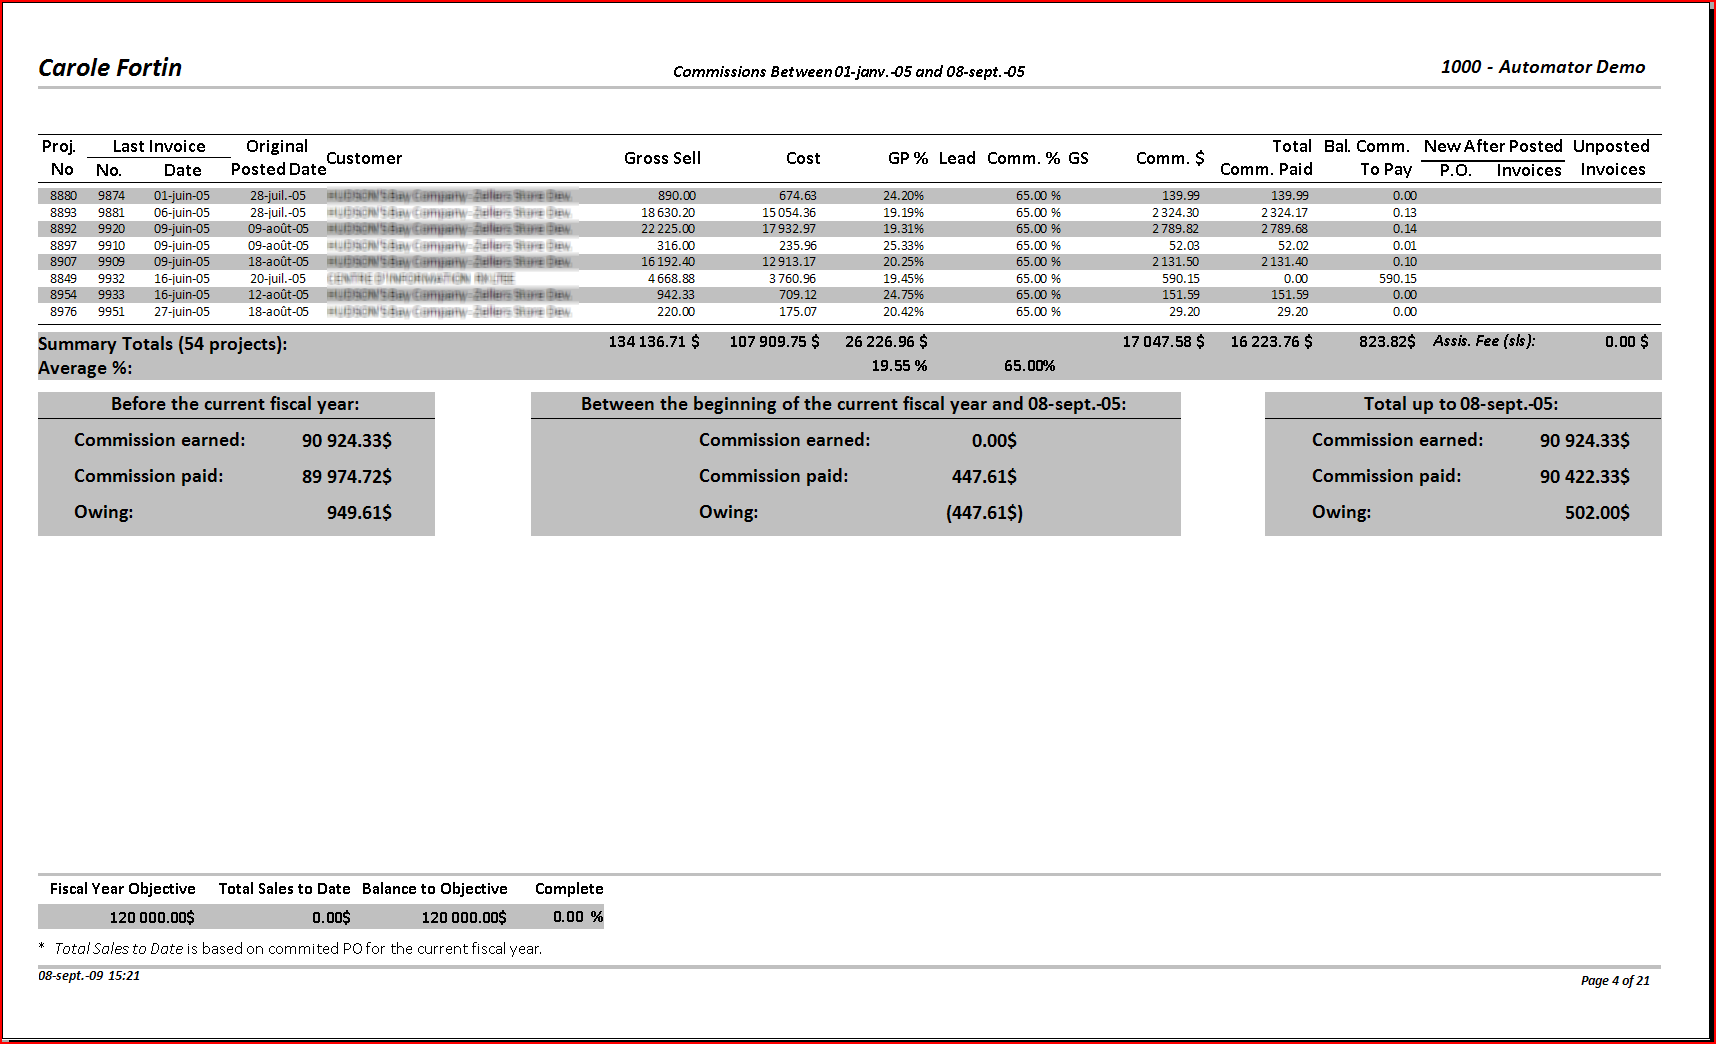
Task: Select the Gross Sell column header
Action: click(662, 158)
